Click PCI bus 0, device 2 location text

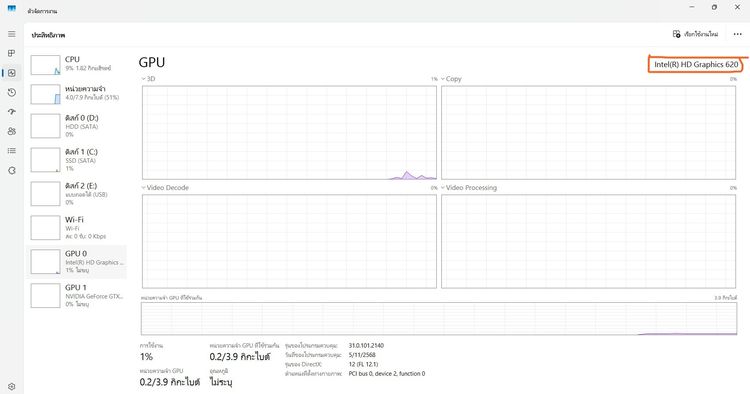387,373
